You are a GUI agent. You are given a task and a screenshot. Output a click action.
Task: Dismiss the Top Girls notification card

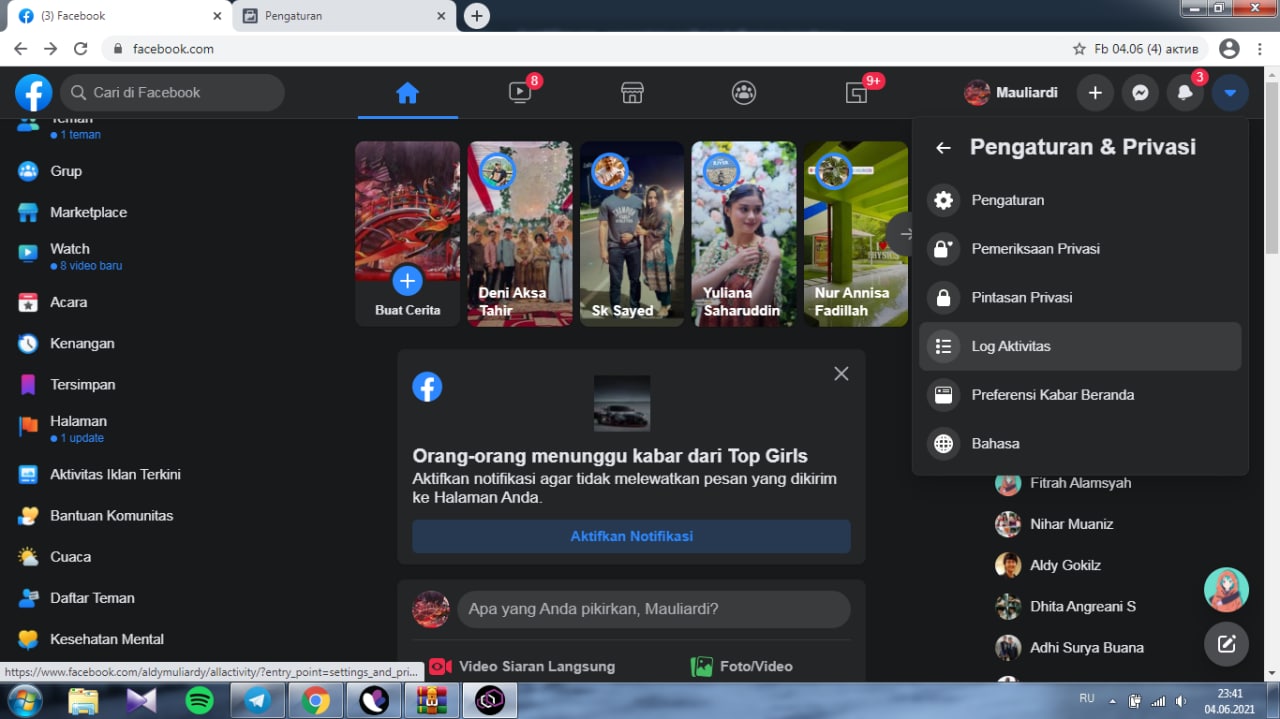tap(841, 373)
